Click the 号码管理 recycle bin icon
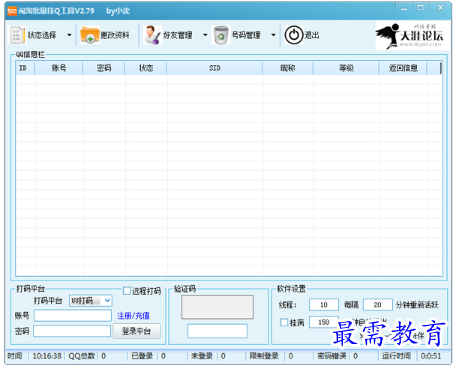The width and height of the screenshot is (454, 365). [221, 35]
